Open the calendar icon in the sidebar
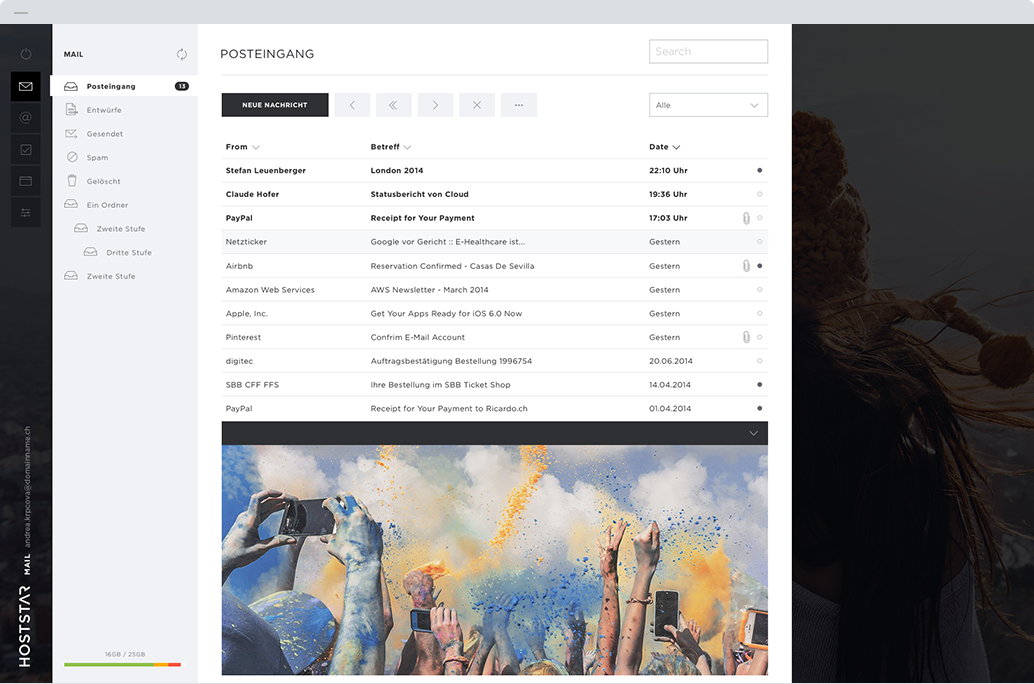This screenshot has width=1034, height=684. coord(25,180)
